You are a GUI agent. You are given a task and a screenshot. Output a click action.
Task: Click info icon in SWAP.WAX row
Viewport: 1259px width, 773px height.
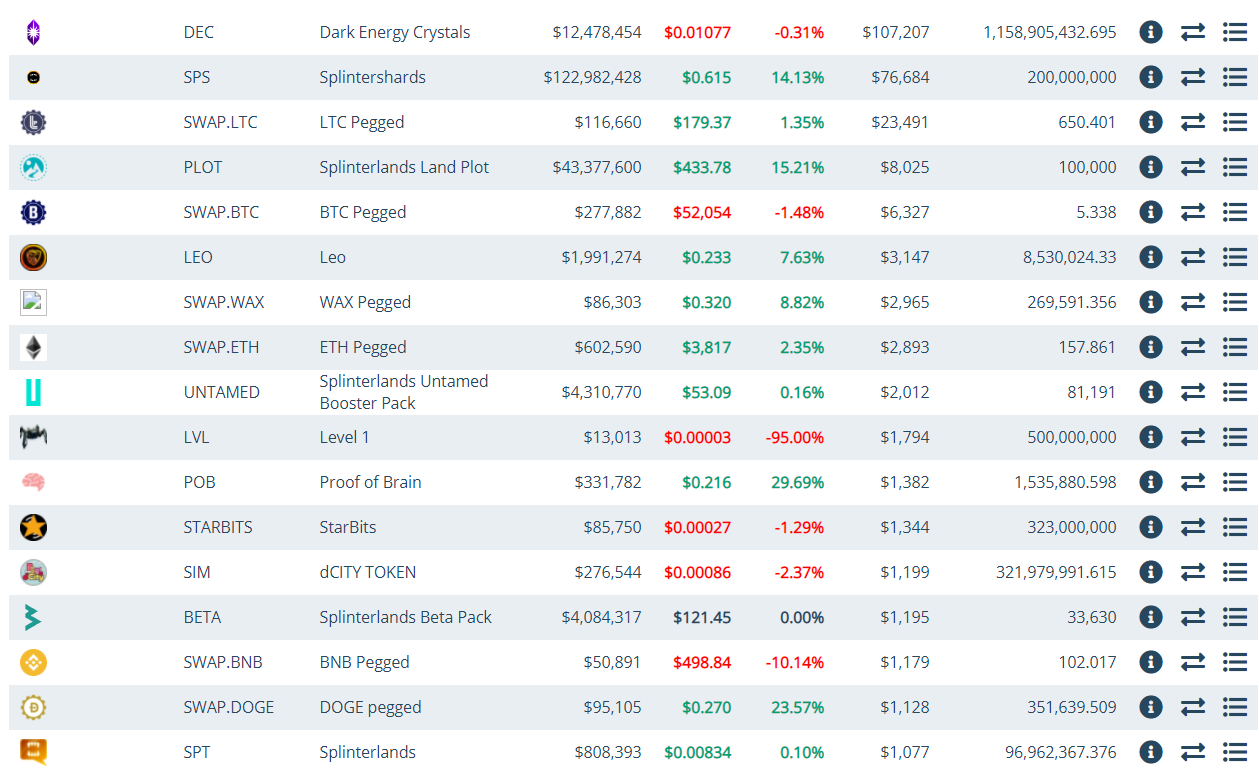pyautogui.click(x=1151, y=302)
